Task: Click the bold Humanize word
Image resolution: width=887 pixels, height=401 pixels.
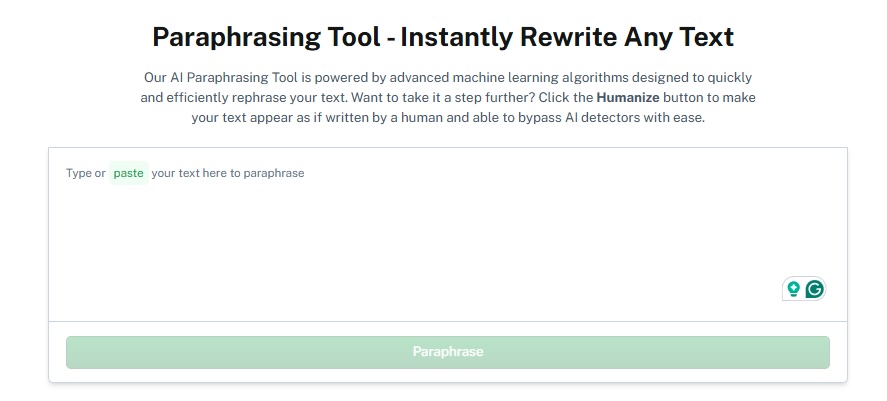Action: 628,97
